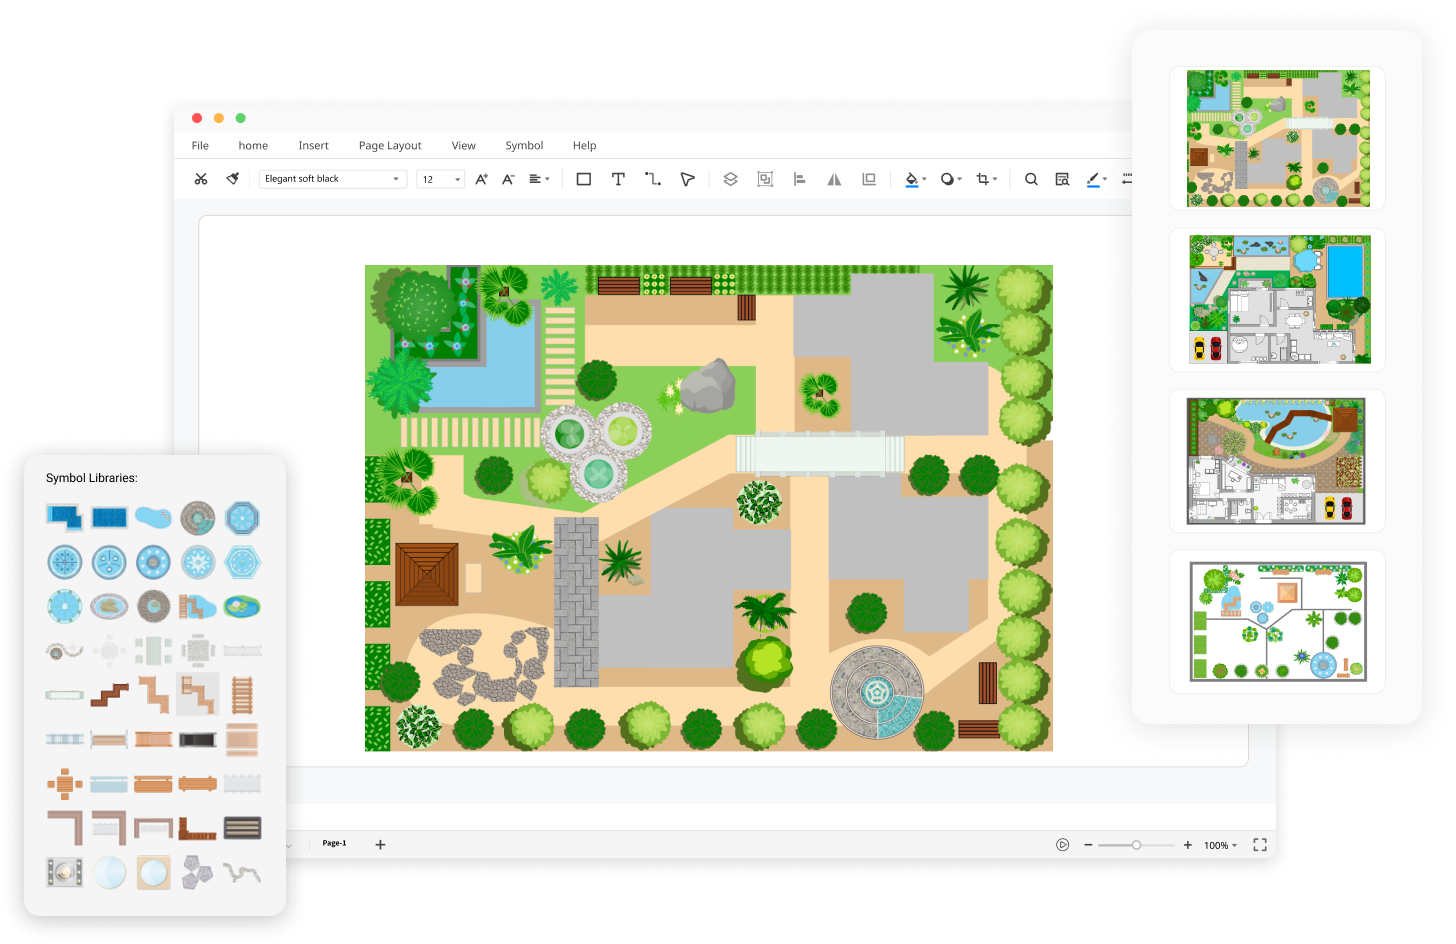Click the Cut scissors icon
This screenshot has height=944, width=1456.
coord(201,179)
